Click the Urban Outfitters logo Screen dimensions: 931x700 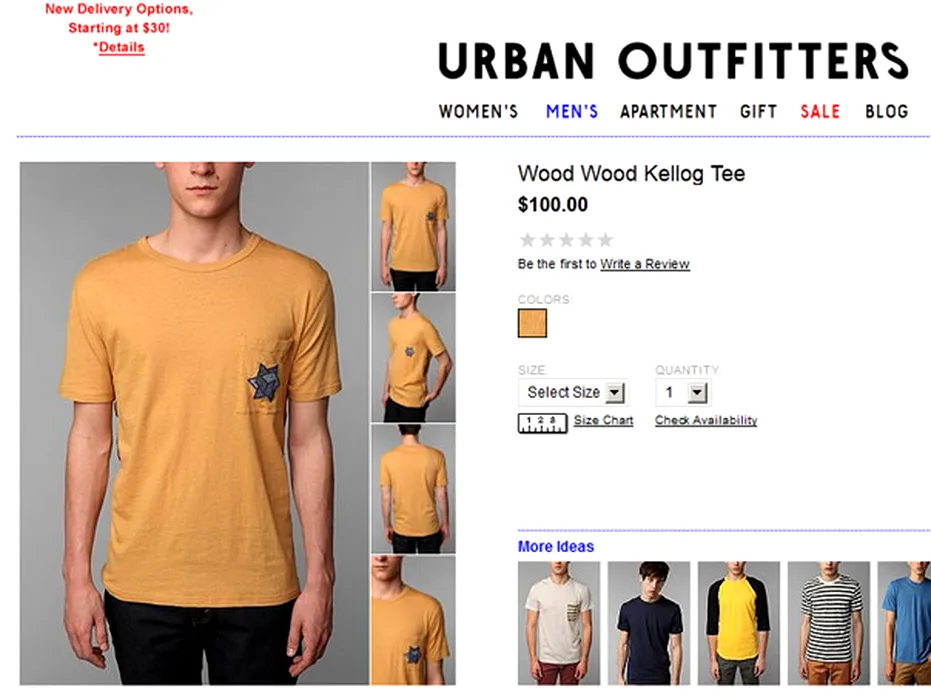click(673, 61)
